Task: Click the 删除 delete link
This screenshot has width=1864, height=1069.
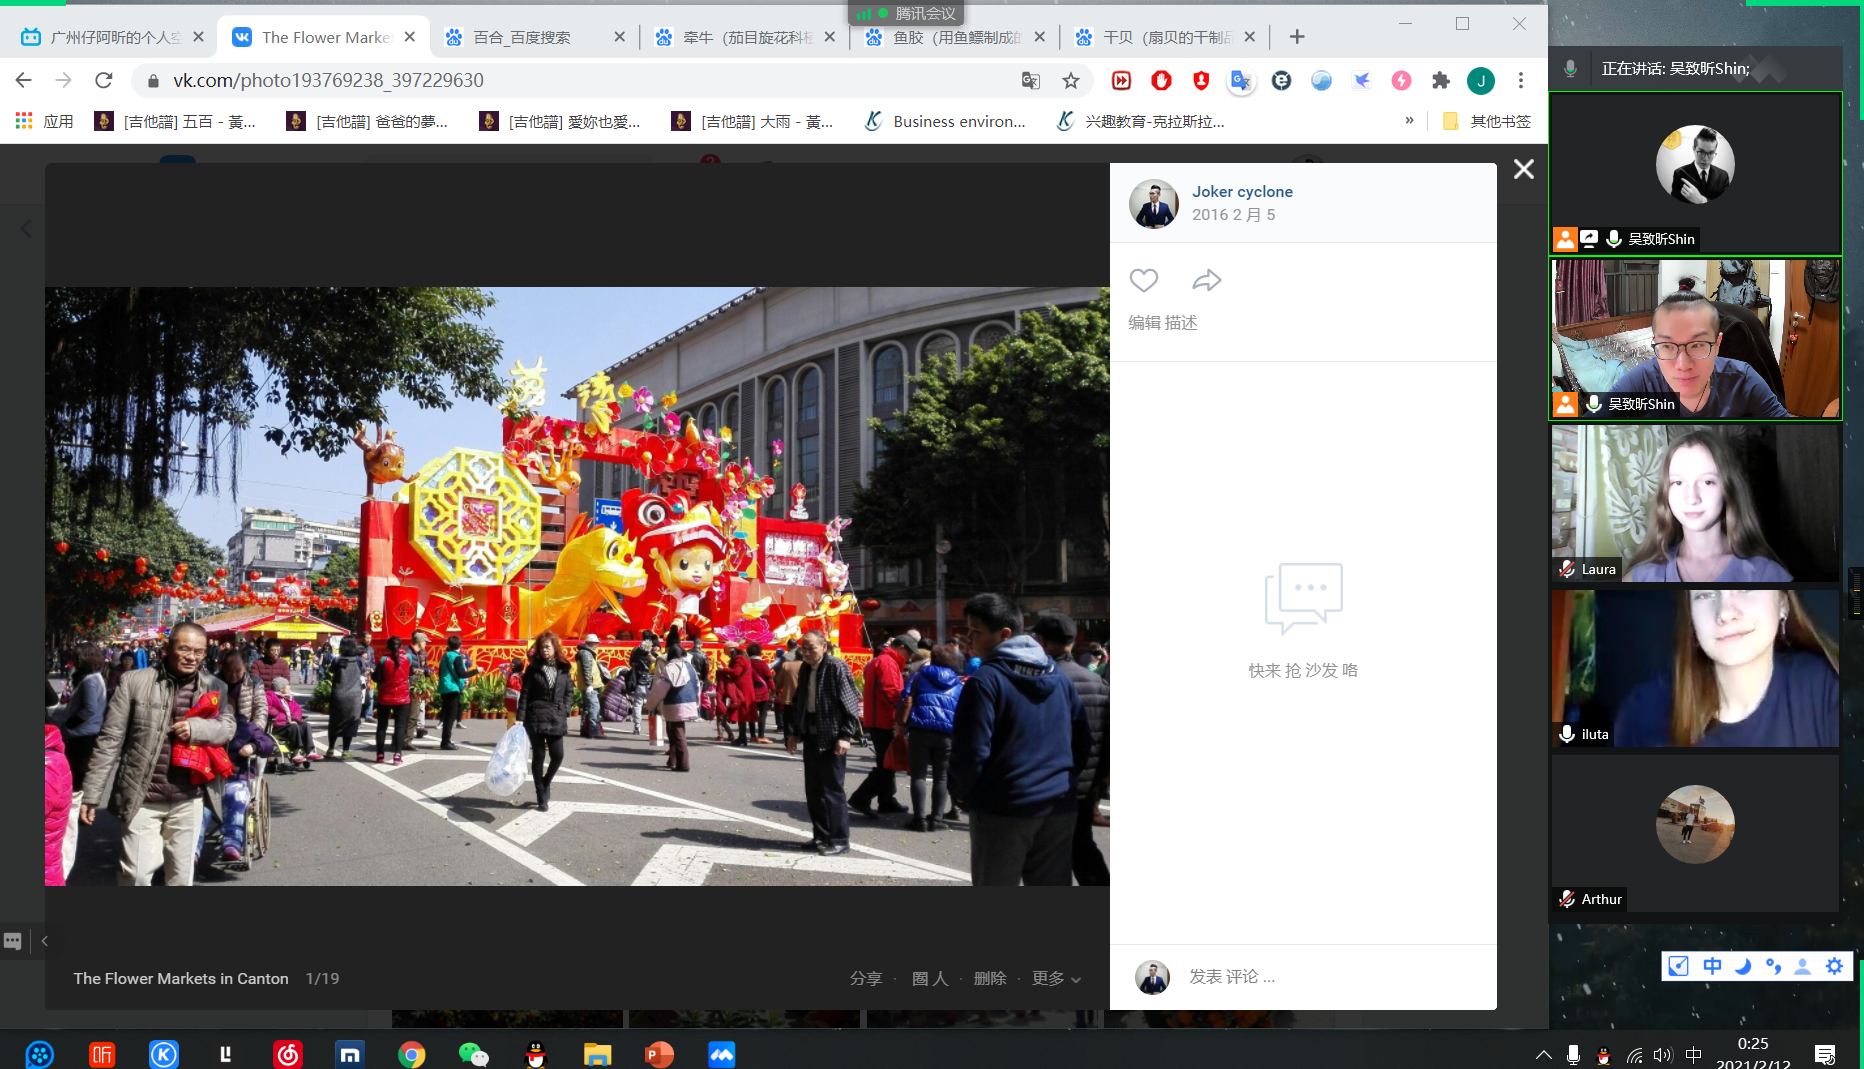Action: 989,978
